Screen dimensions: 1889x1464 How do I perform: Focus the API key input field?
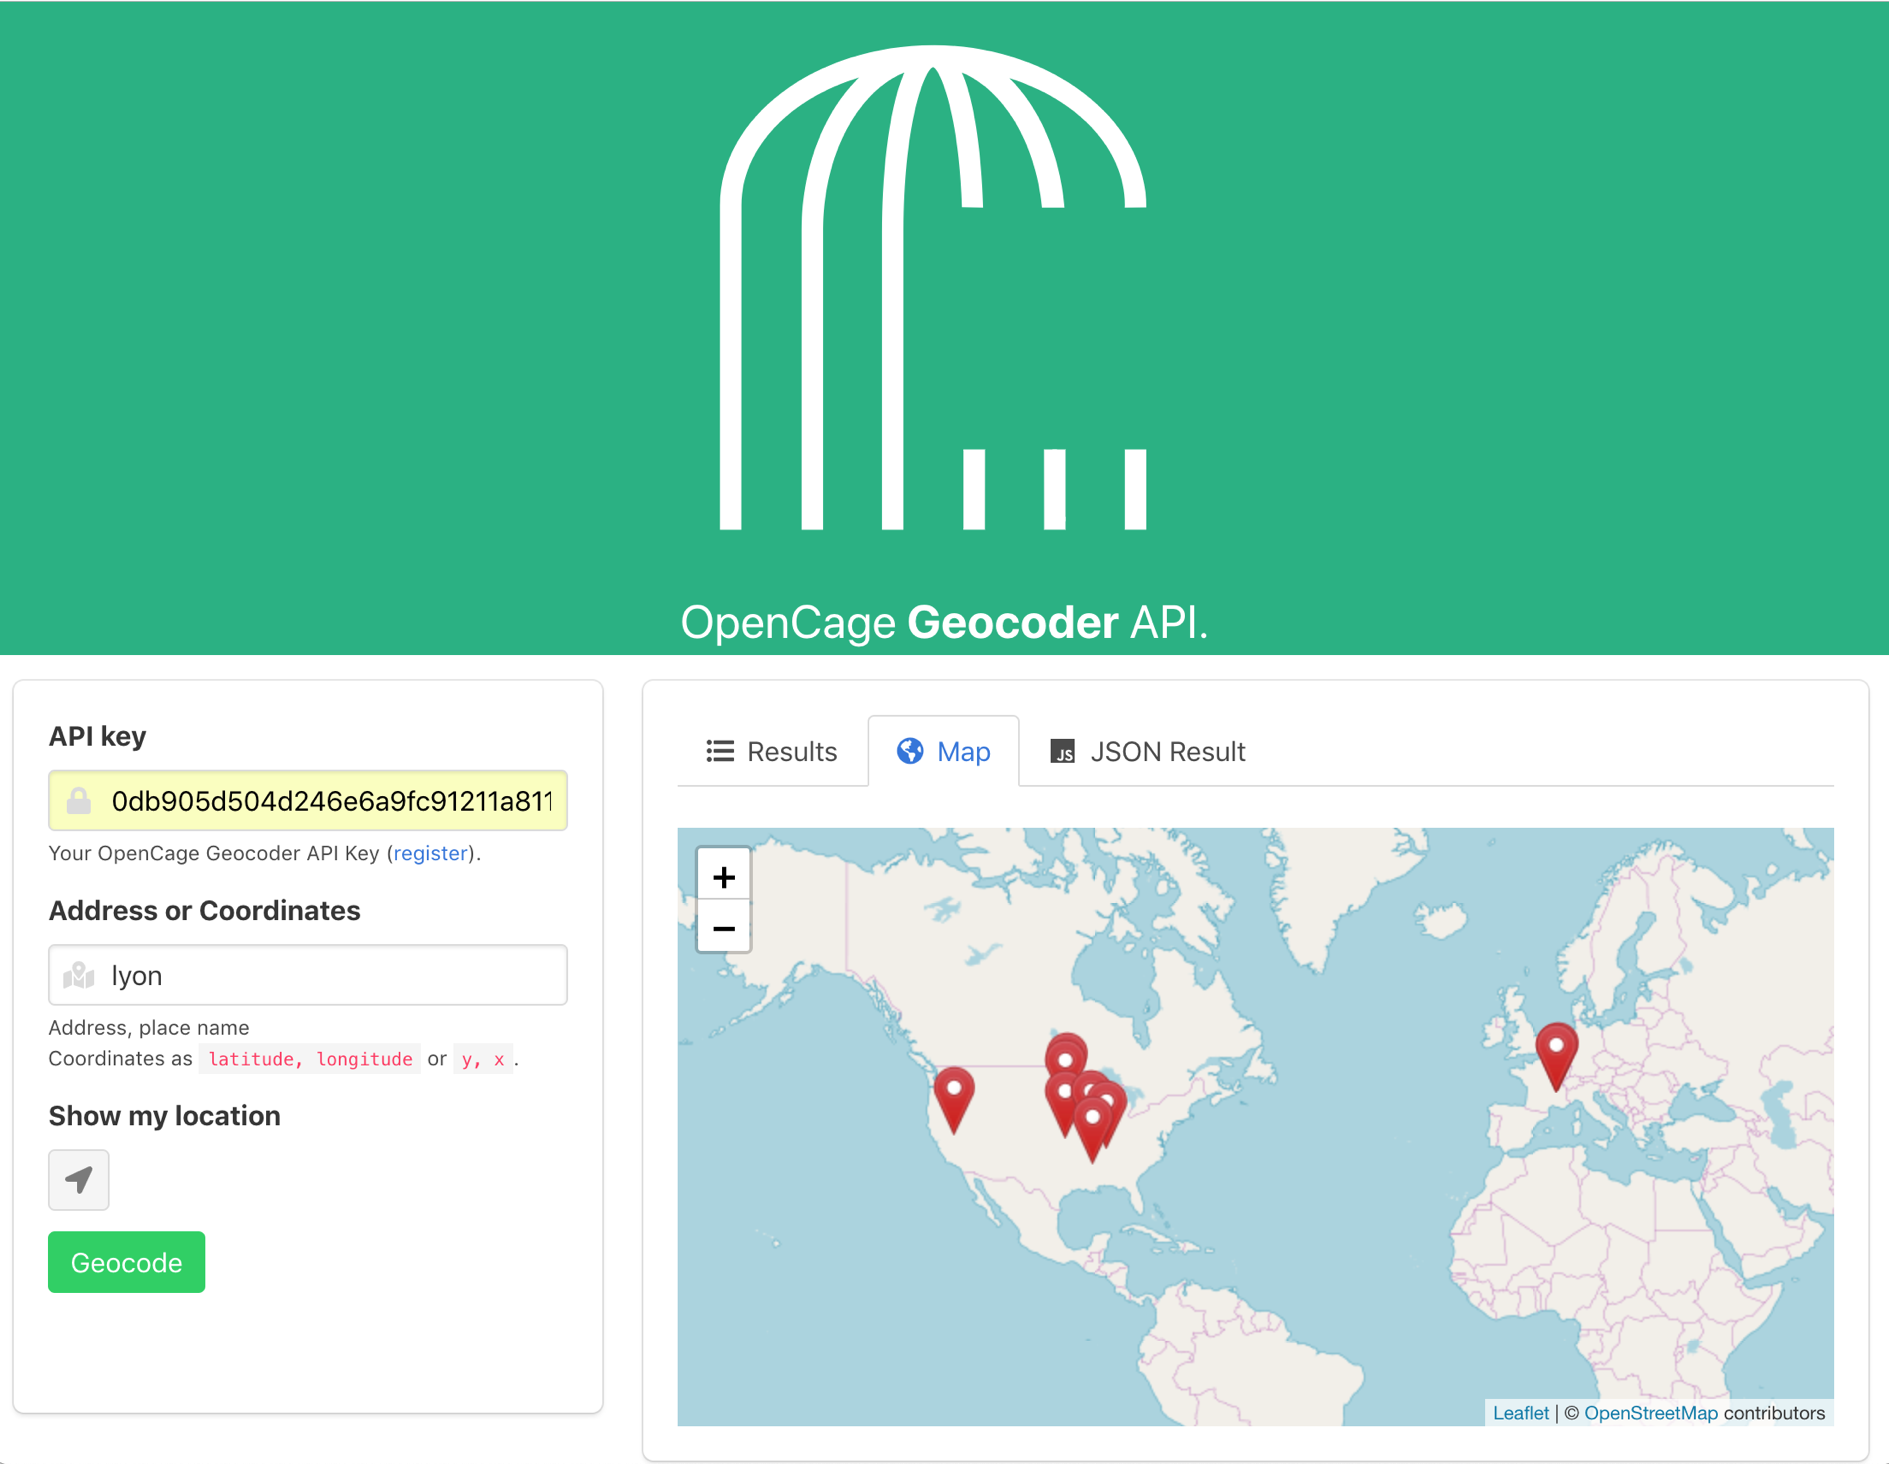click(x=308, y=801)
